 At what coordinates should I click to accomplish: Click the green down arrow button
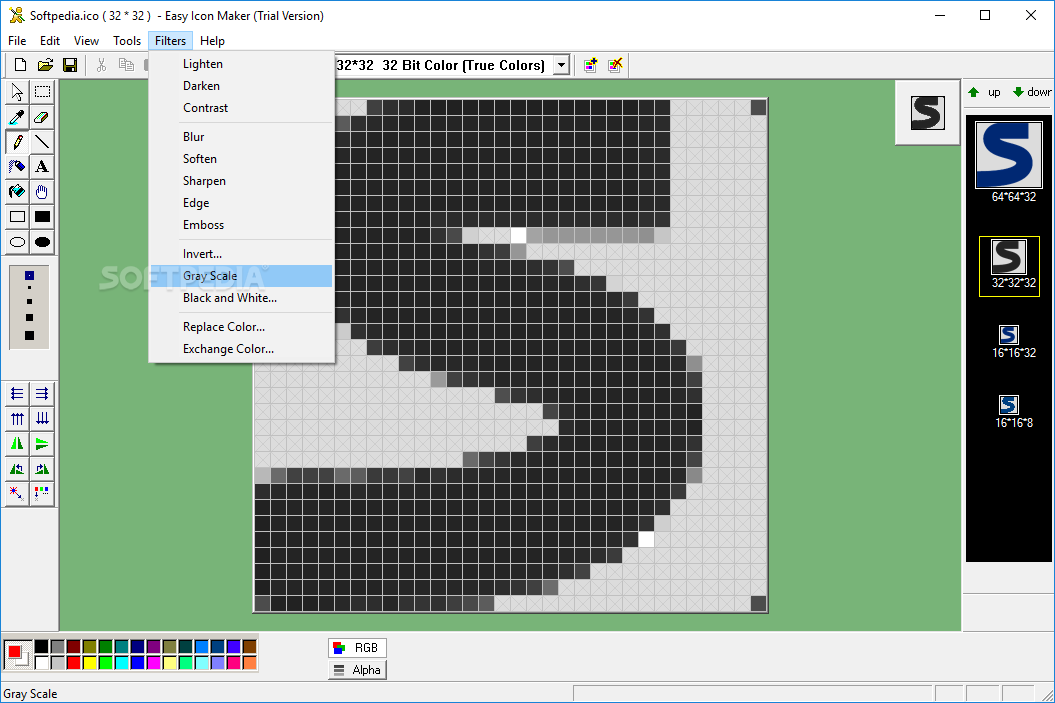[1032, 92]
